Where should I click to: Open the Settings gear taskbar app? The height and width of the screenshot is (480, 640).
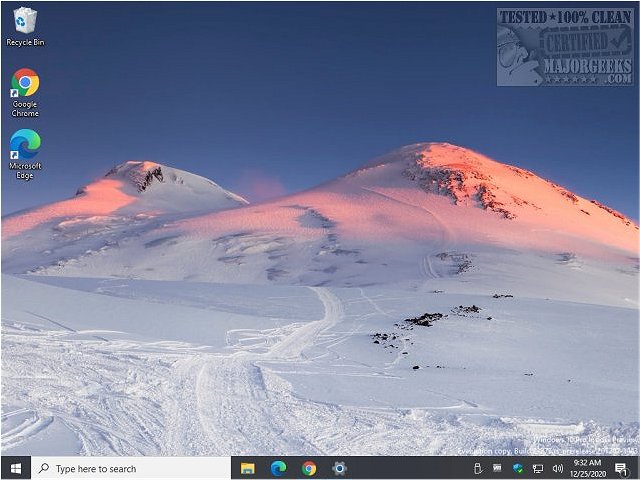coord(339,468)
